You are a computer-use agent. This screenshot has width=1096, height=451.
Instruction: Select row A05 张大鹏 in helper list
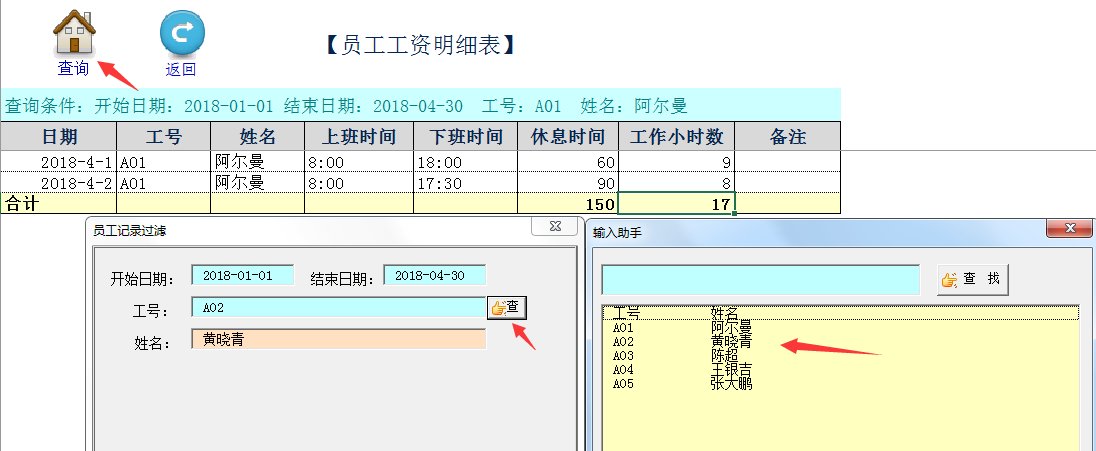coord(840,383)
